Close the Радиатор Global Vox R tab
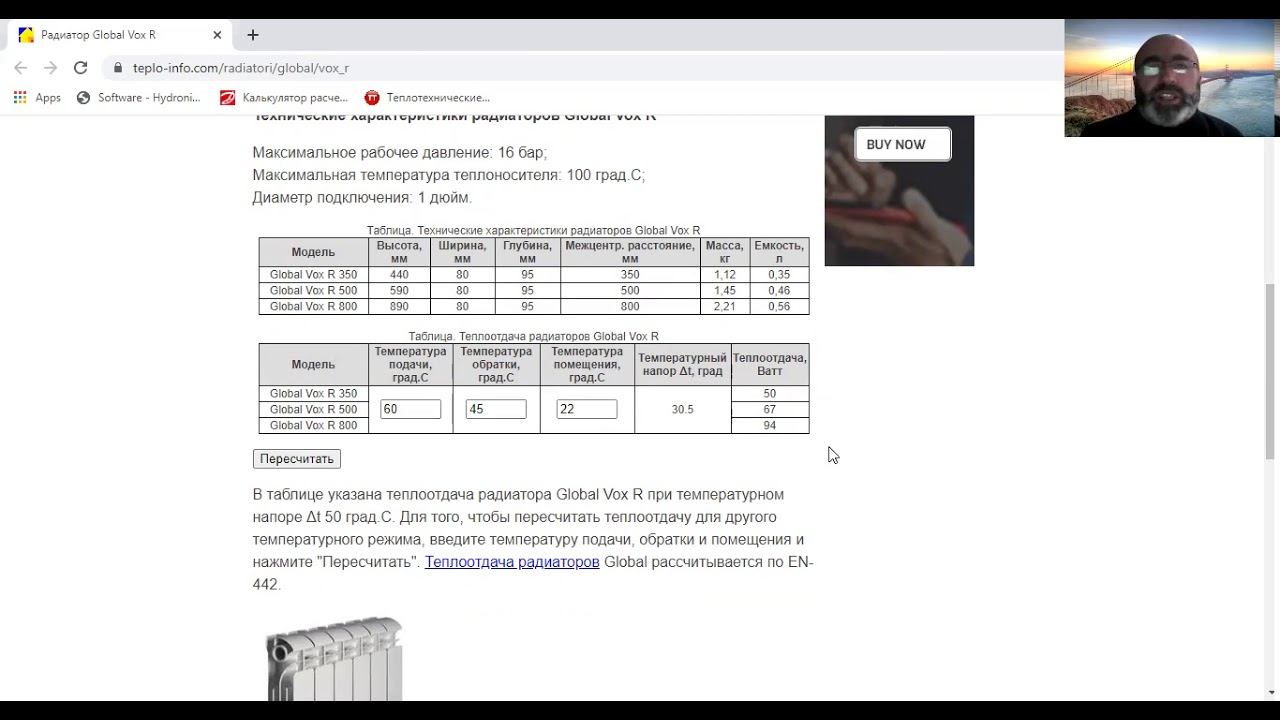This screenshot has width=1280, height=720. click(217, 35)
